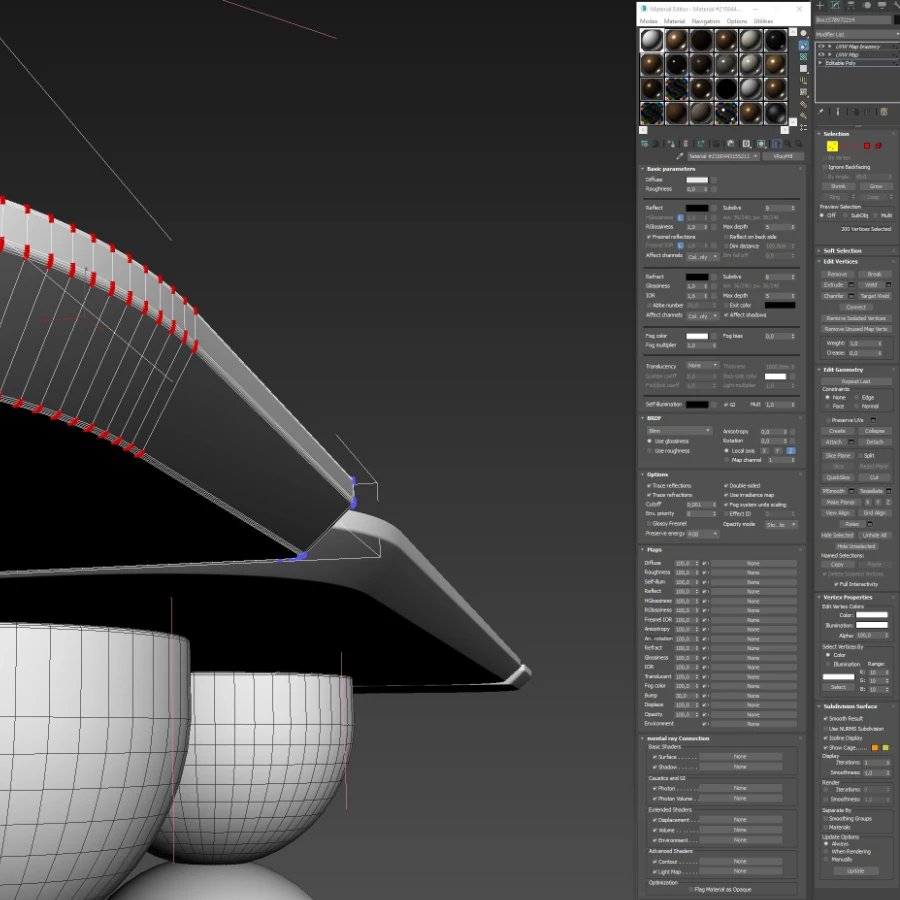This screenshot has width=900, height=900.
Task: Open the Modify panel tab icon
Action: pos(836,6)
